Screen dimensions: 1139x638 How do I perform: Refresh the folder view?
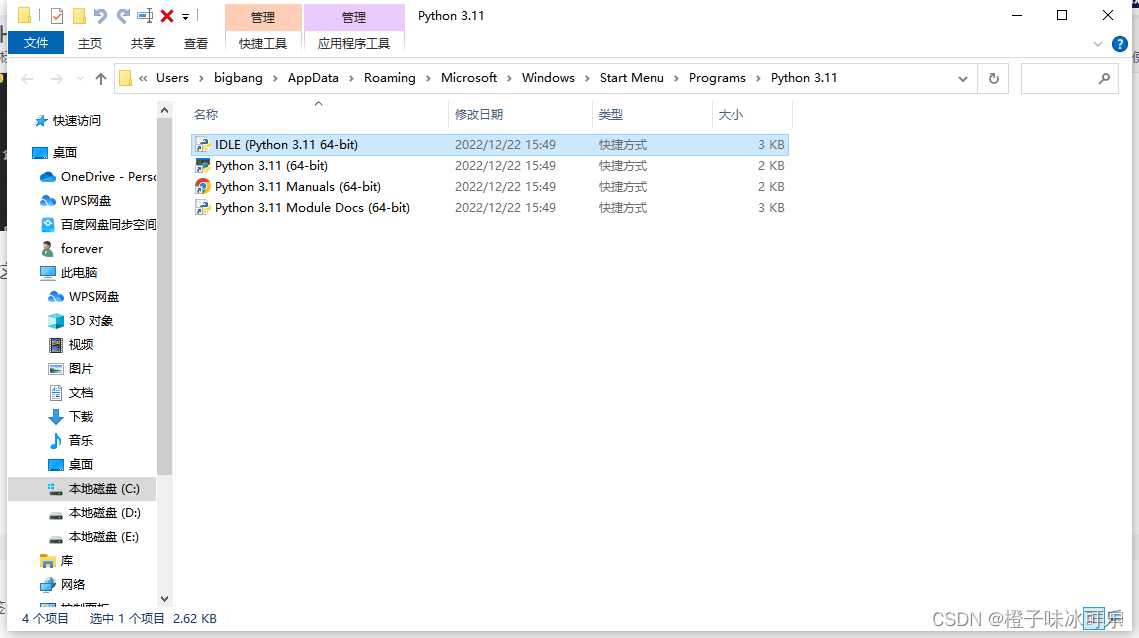click(994, 78)
